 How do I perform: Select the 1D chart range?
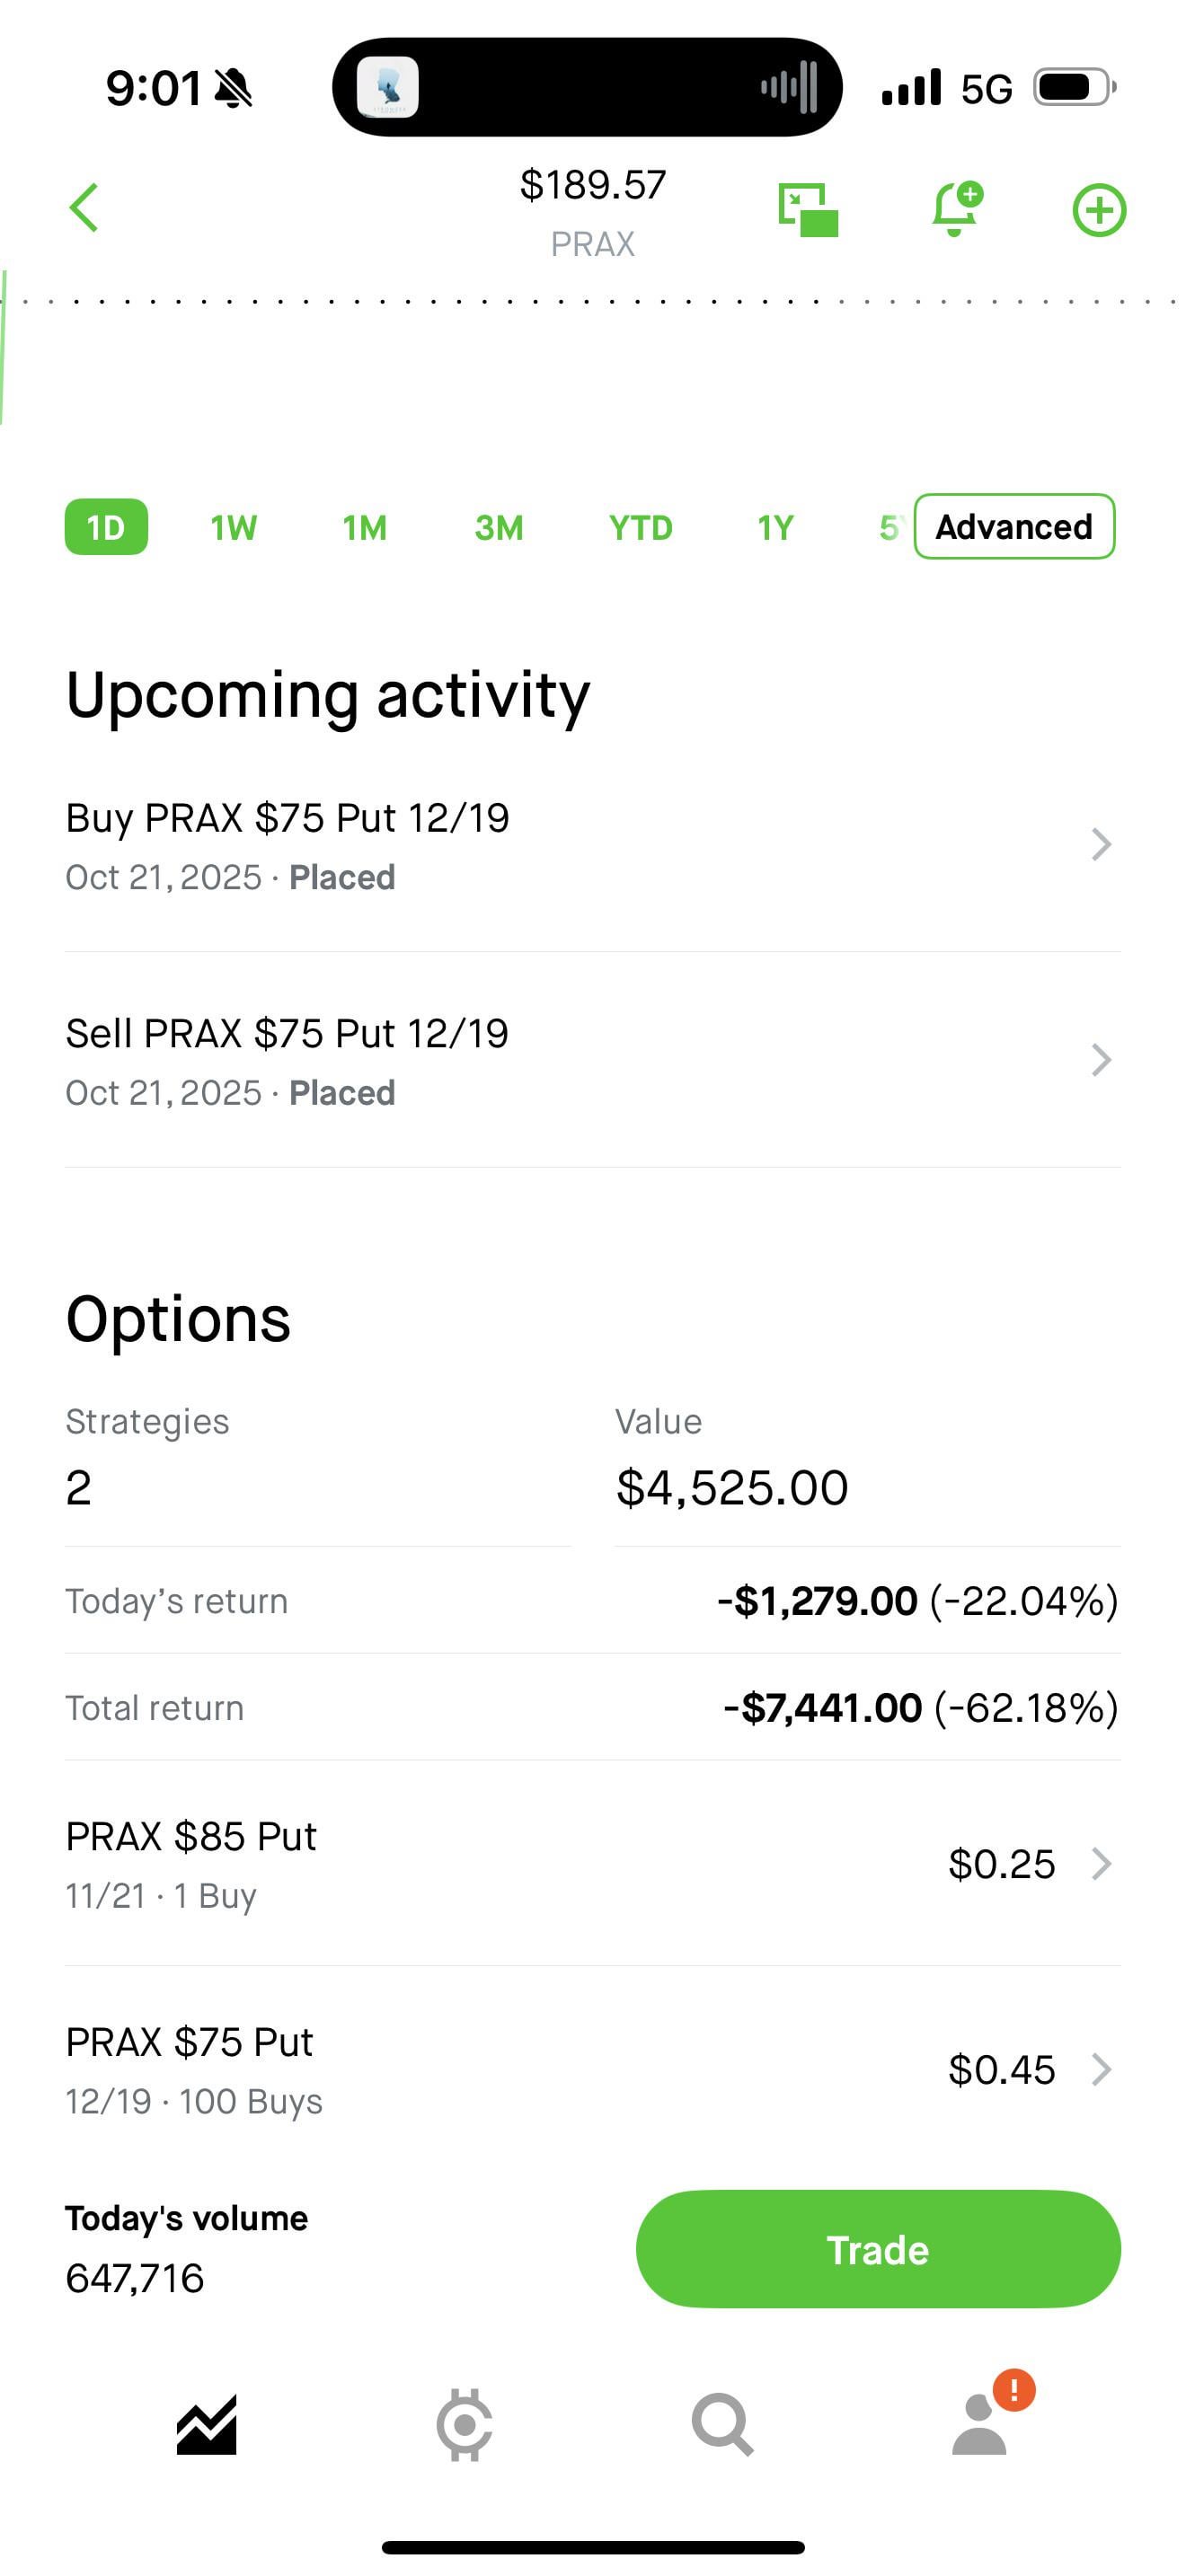coord(106,527)
